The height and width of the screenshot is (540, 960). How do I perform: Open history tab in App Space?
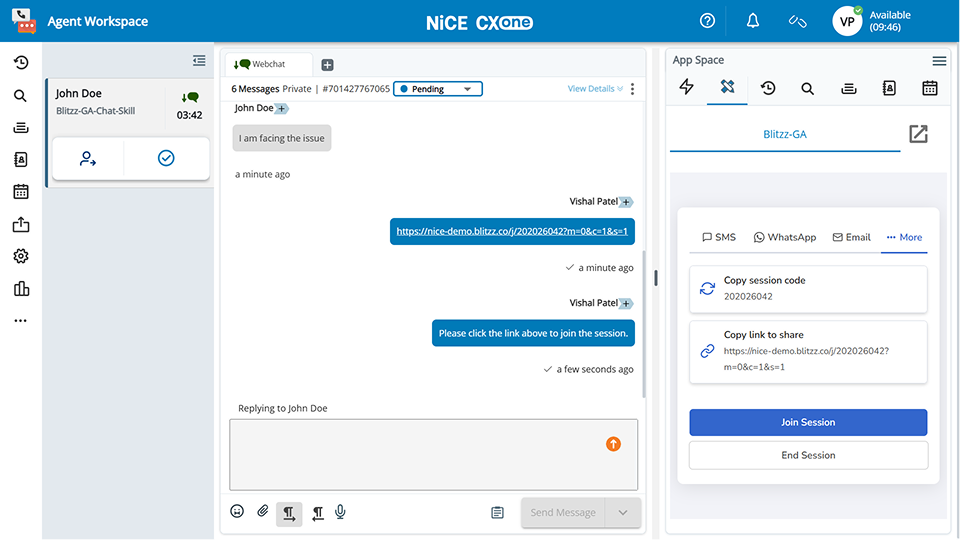[x=768, y=88]
